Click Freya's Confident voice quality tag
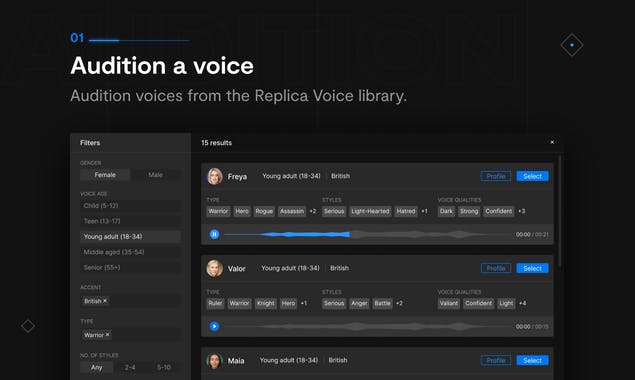 coord(499,211)
